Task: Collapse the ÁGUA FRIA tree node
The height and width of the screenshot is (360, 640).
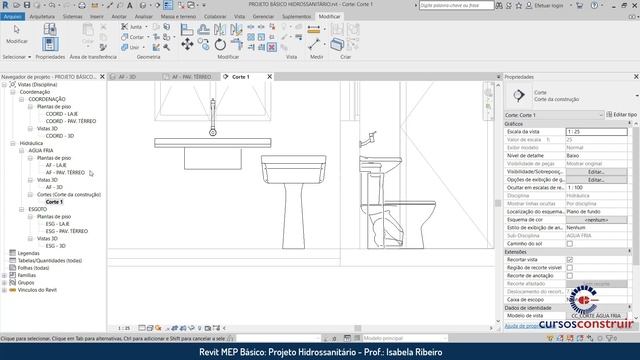Action: (22, 151)
